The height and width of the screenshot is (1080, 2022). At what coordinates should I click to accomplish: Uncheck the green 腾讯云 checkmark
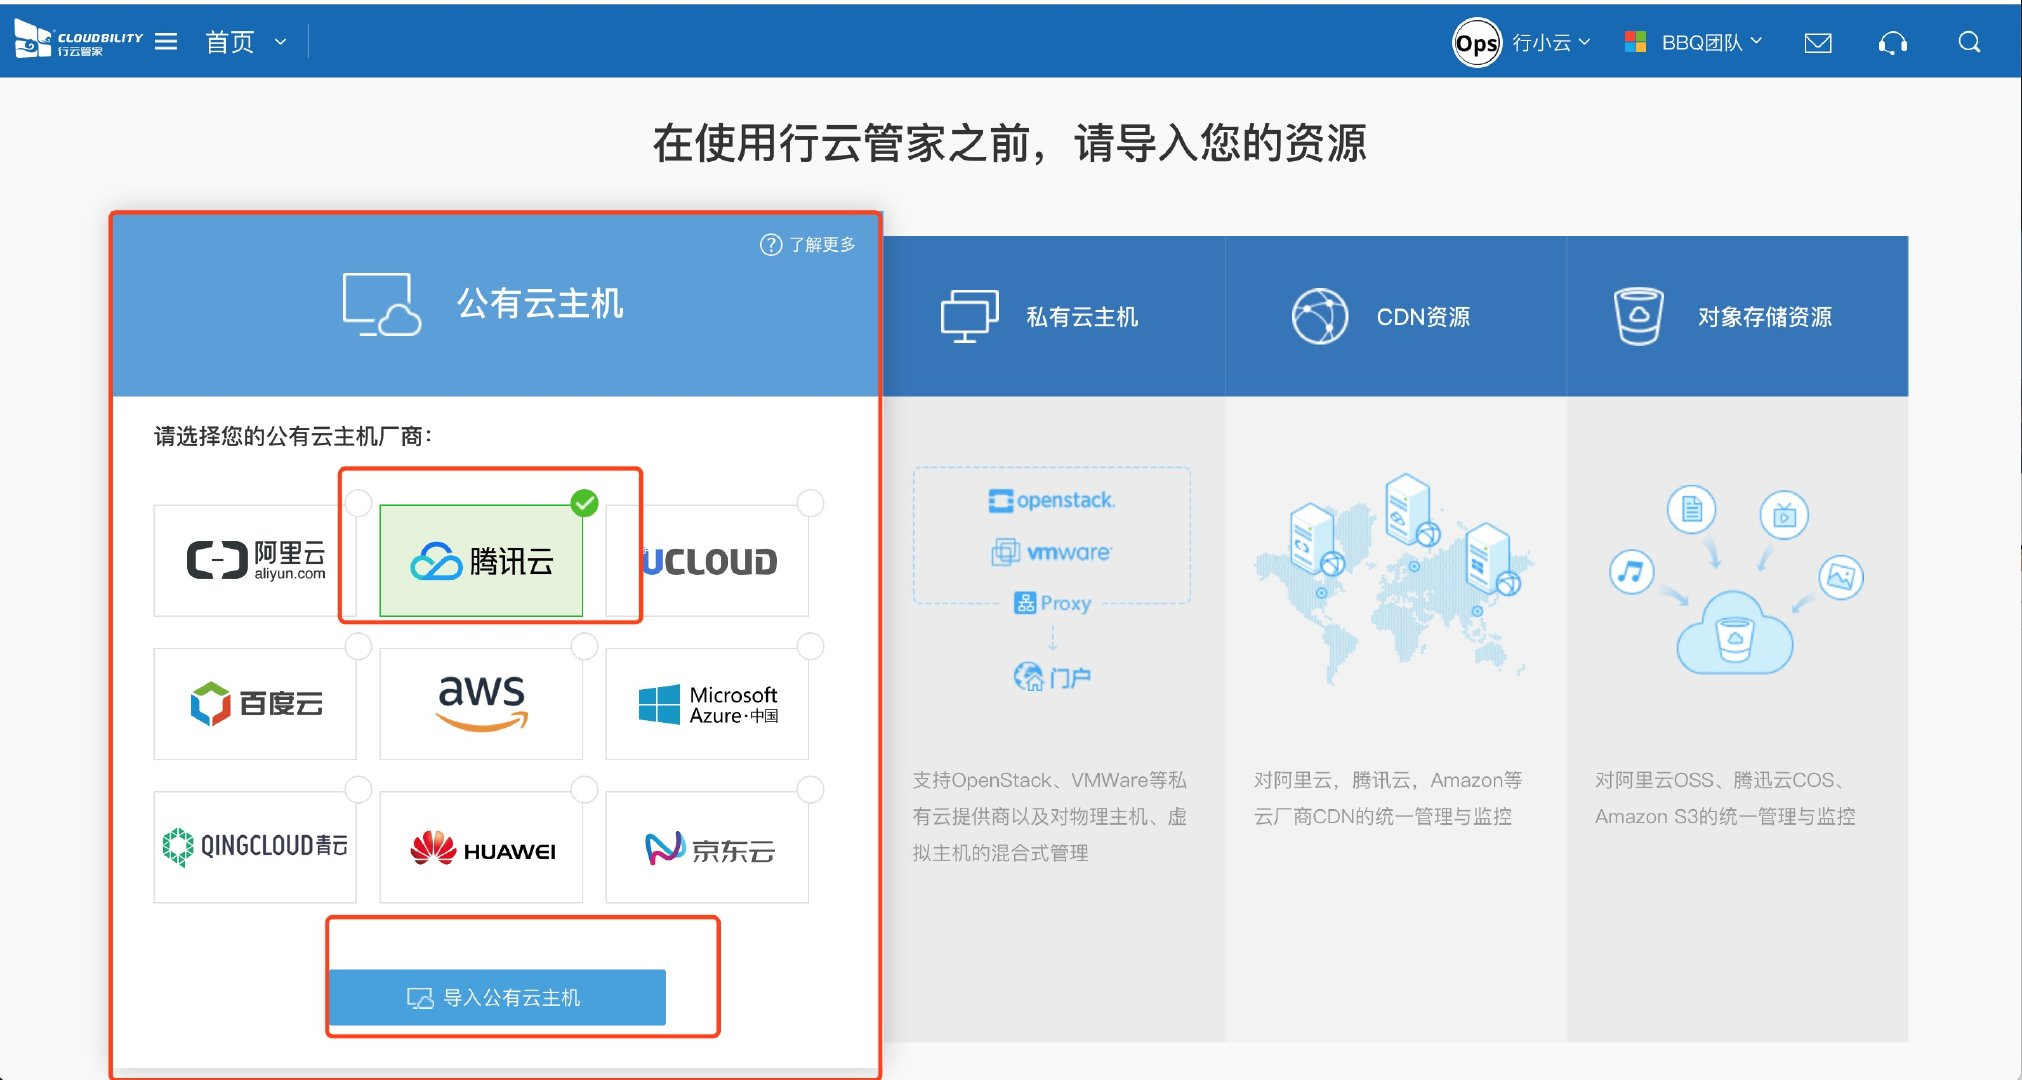coord(584,503)
